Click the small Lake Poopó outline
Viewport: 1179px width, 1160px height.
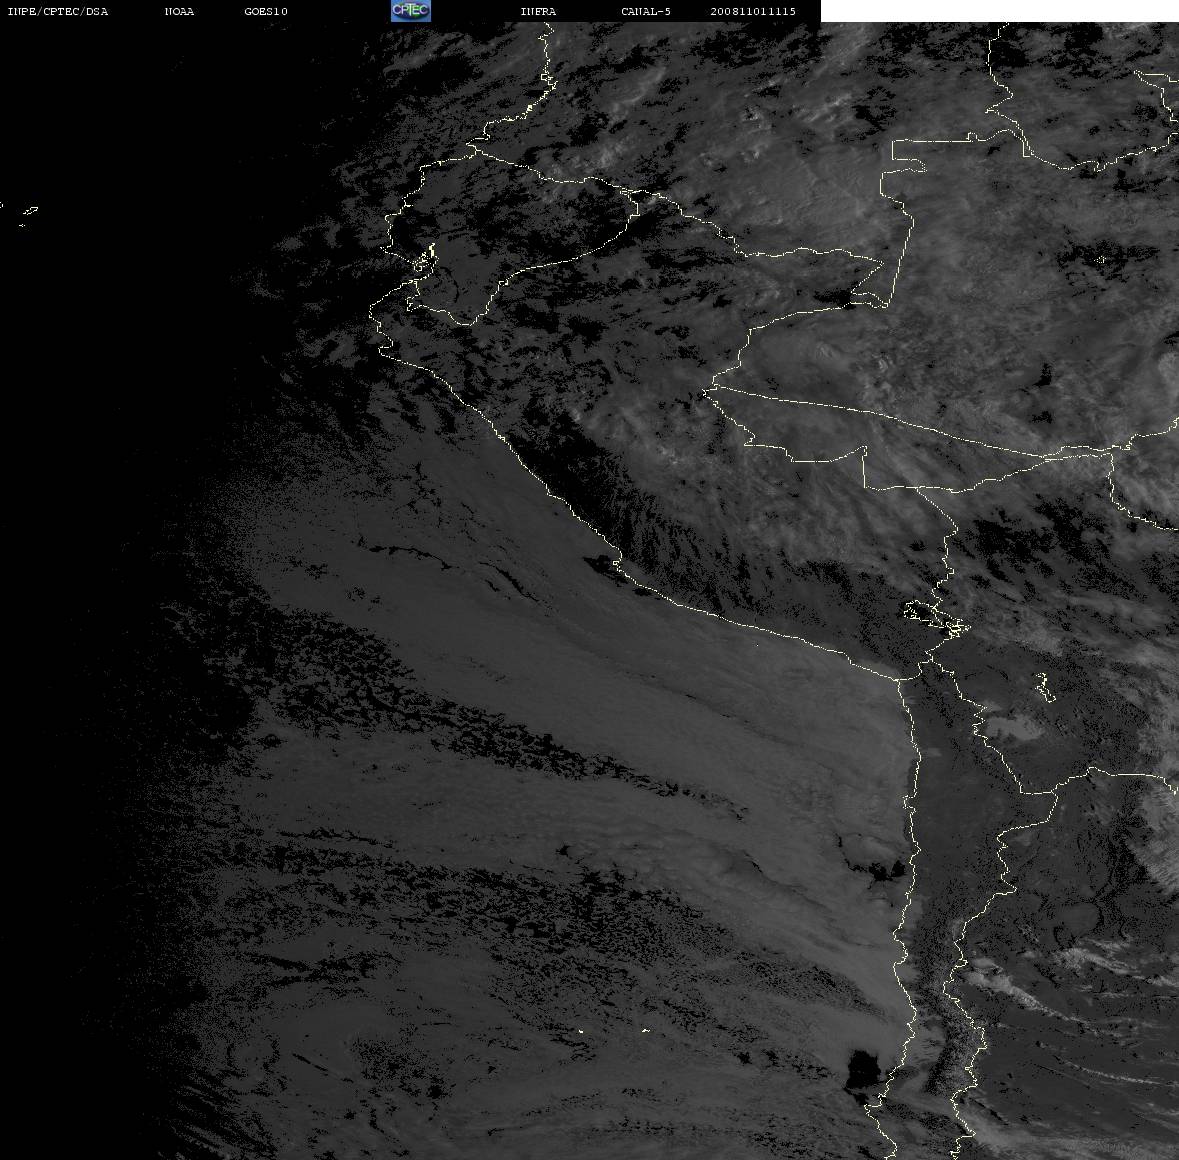pyautogui.click(x=1044, y=687)
